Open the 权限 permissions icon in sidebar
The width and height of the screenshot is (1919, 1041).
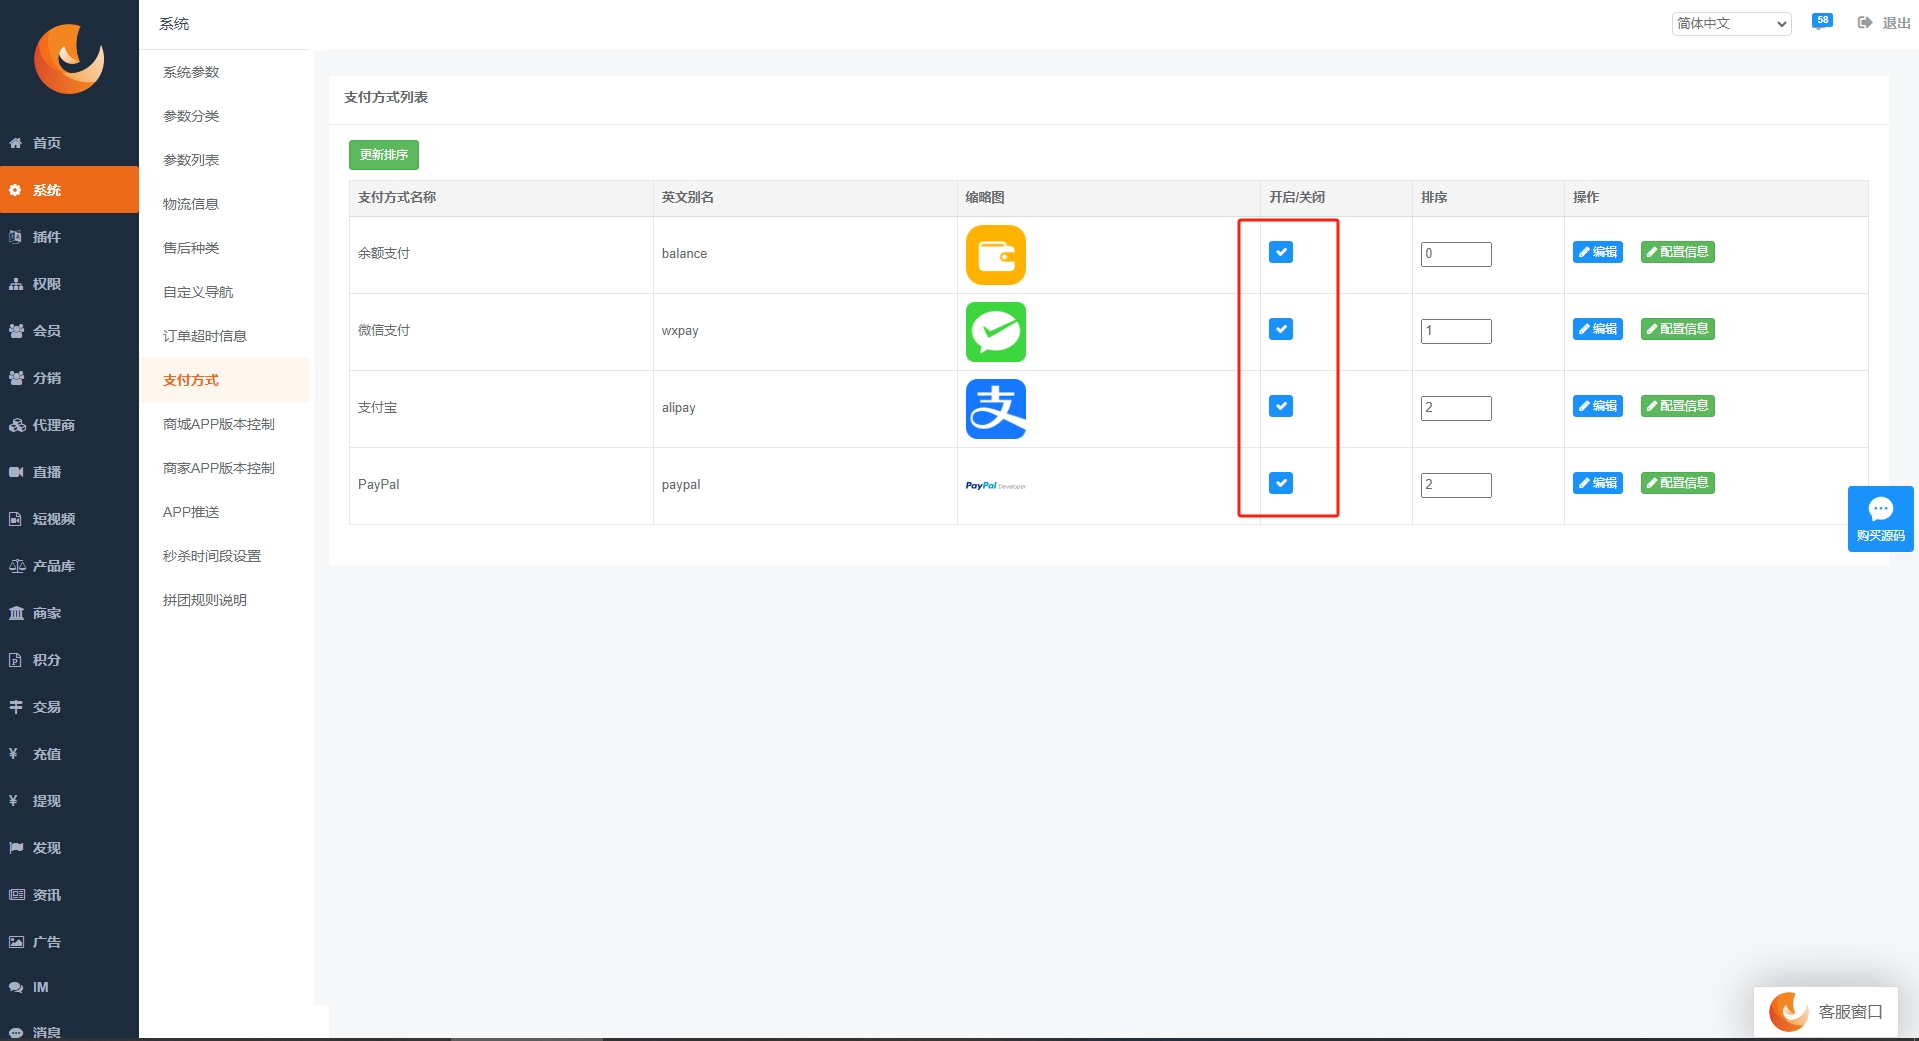16,284
